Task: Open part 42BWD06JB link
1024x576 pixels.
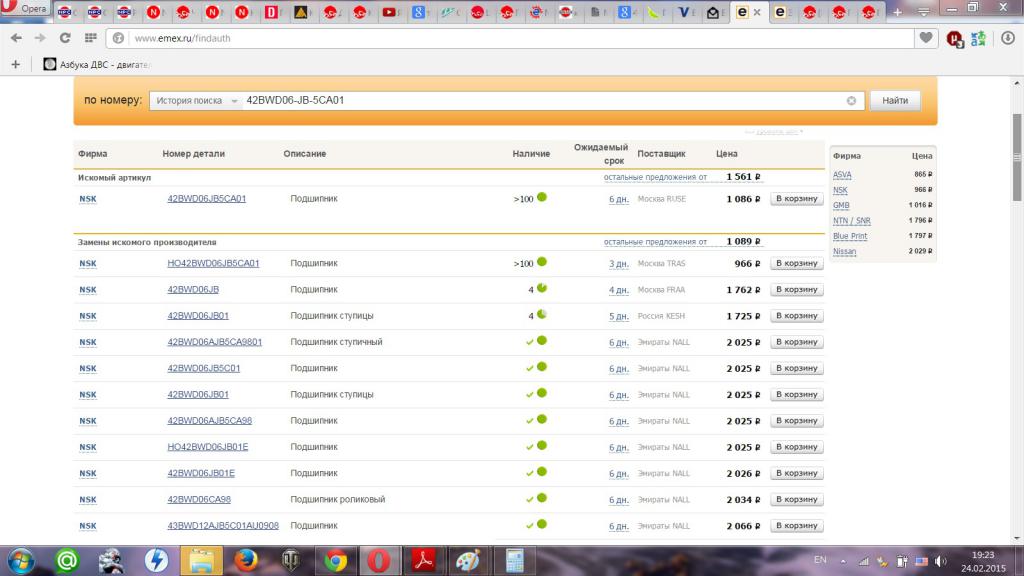Action: [x=193, y=289]
